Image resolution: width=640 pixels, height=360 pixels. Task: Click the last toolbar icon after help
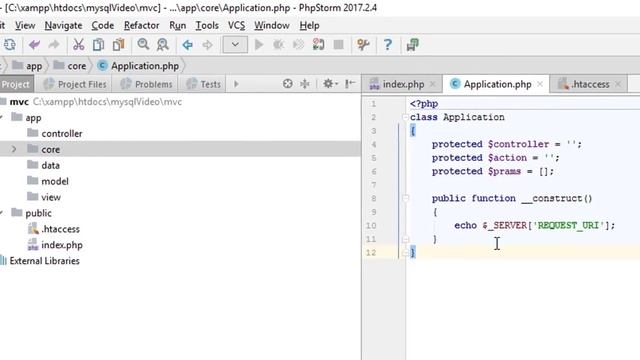click(412, 44)
